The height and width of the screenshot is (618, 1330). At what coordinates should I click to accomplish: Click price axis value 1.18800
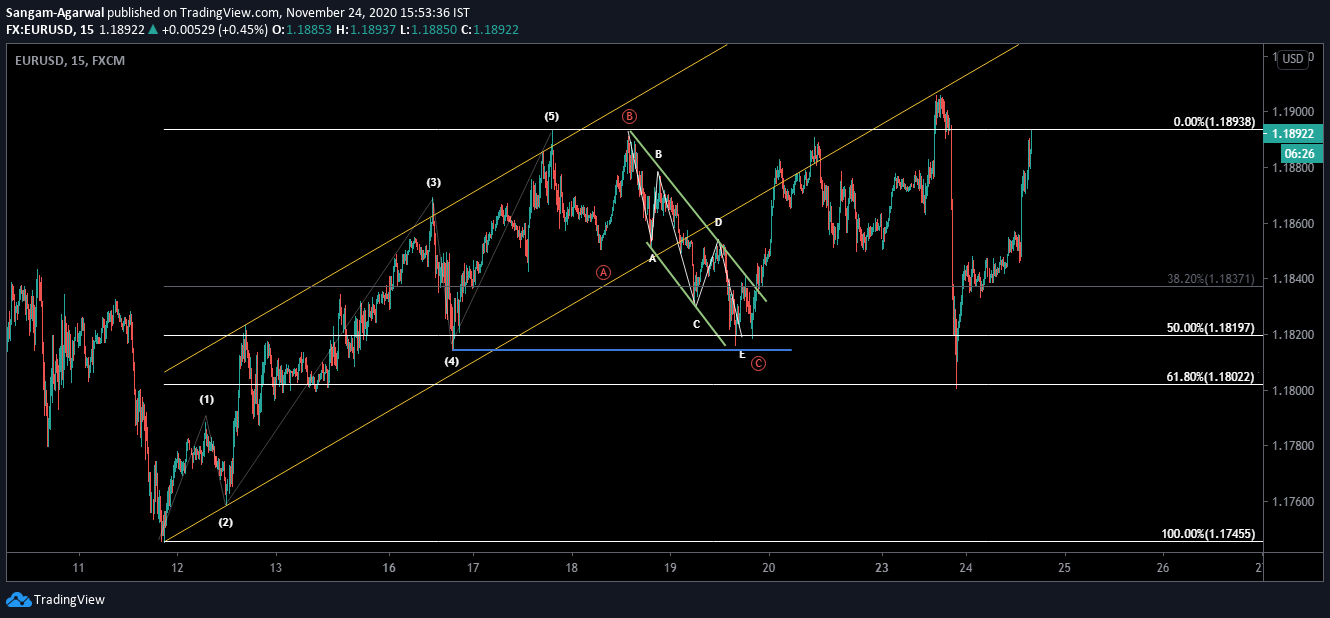click(x=1292, y=167)
